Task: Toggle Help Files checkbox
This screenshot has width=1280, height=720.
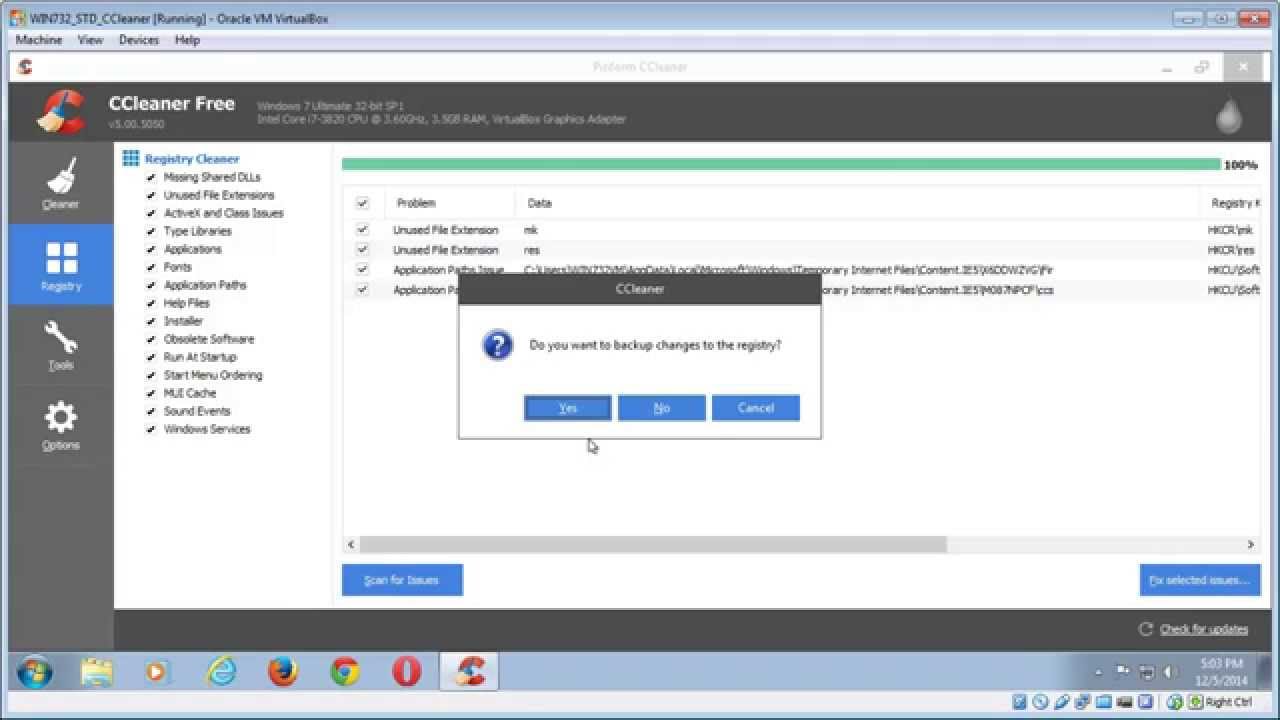Action: click(x=151, y=303)
